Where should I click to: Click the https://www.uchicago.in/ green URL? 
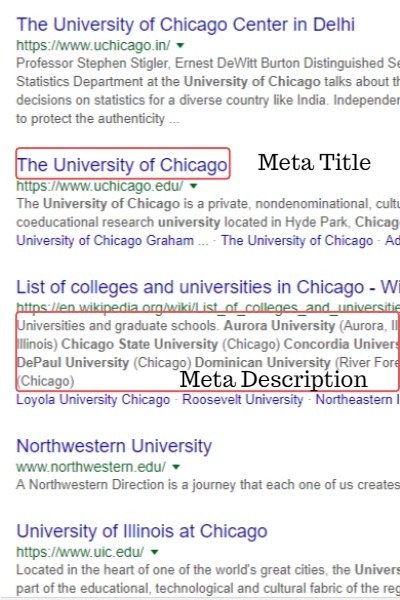pos(93,46)
